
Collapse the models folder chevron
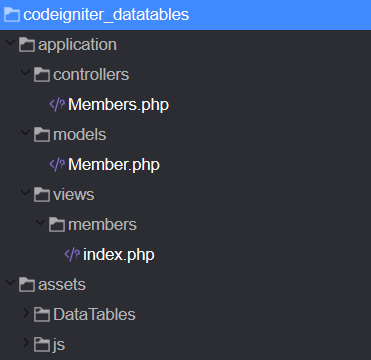click(26, 133)
